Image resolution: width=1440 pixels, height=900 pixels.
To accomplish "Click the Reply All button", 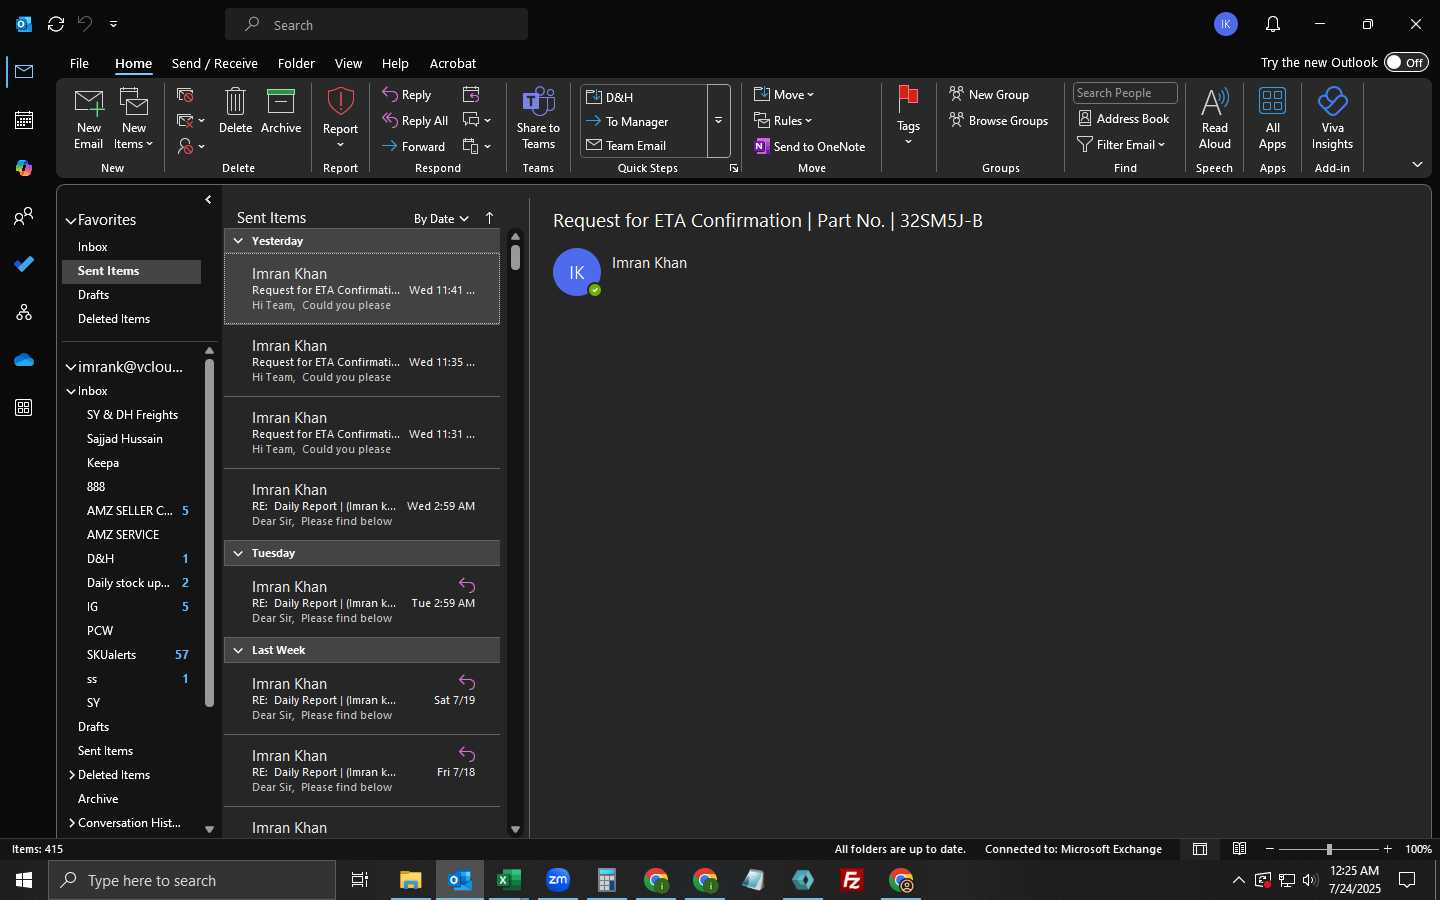I will 415,121.
